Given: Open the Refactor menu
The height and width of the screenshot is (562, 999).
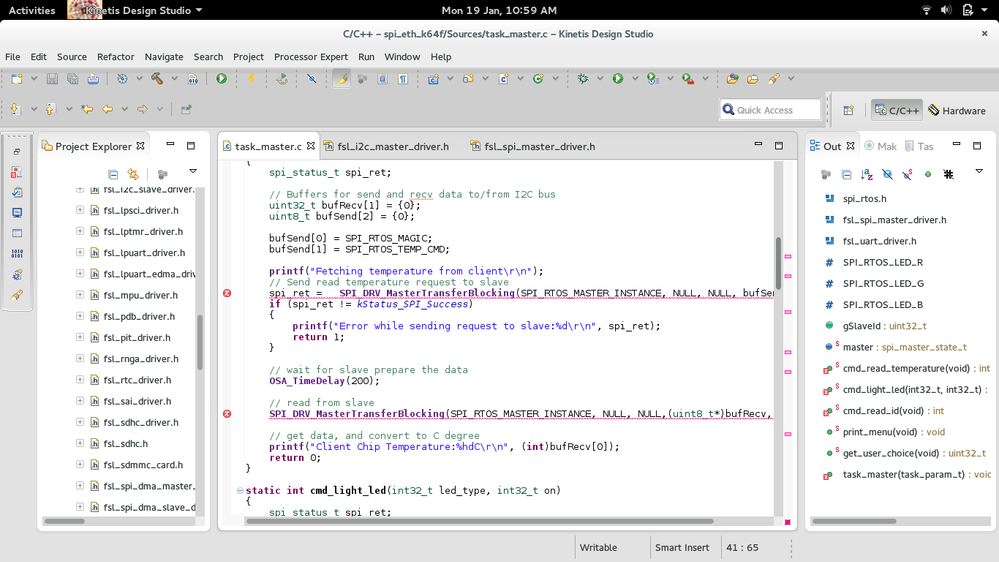Looking at the screenshot, I should [115, 57].
